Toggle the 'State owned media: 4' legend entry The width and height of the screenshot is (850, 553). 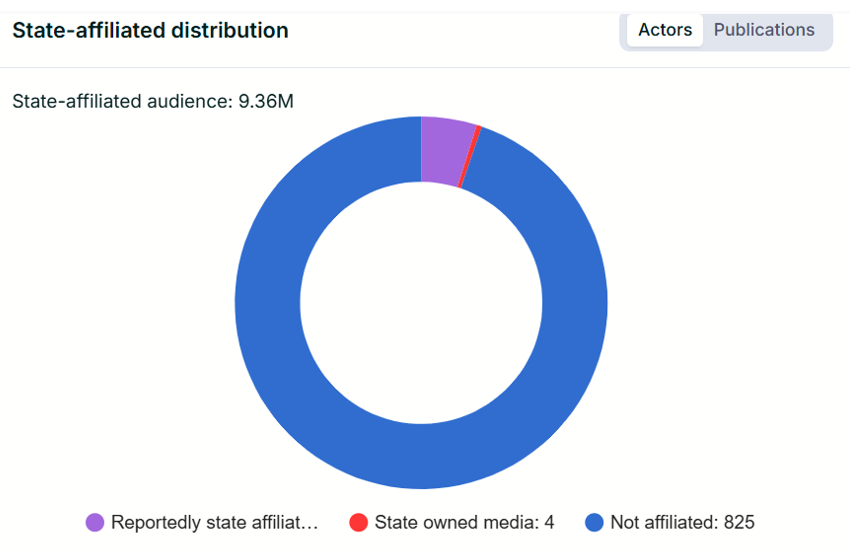(x=464, y=522)
